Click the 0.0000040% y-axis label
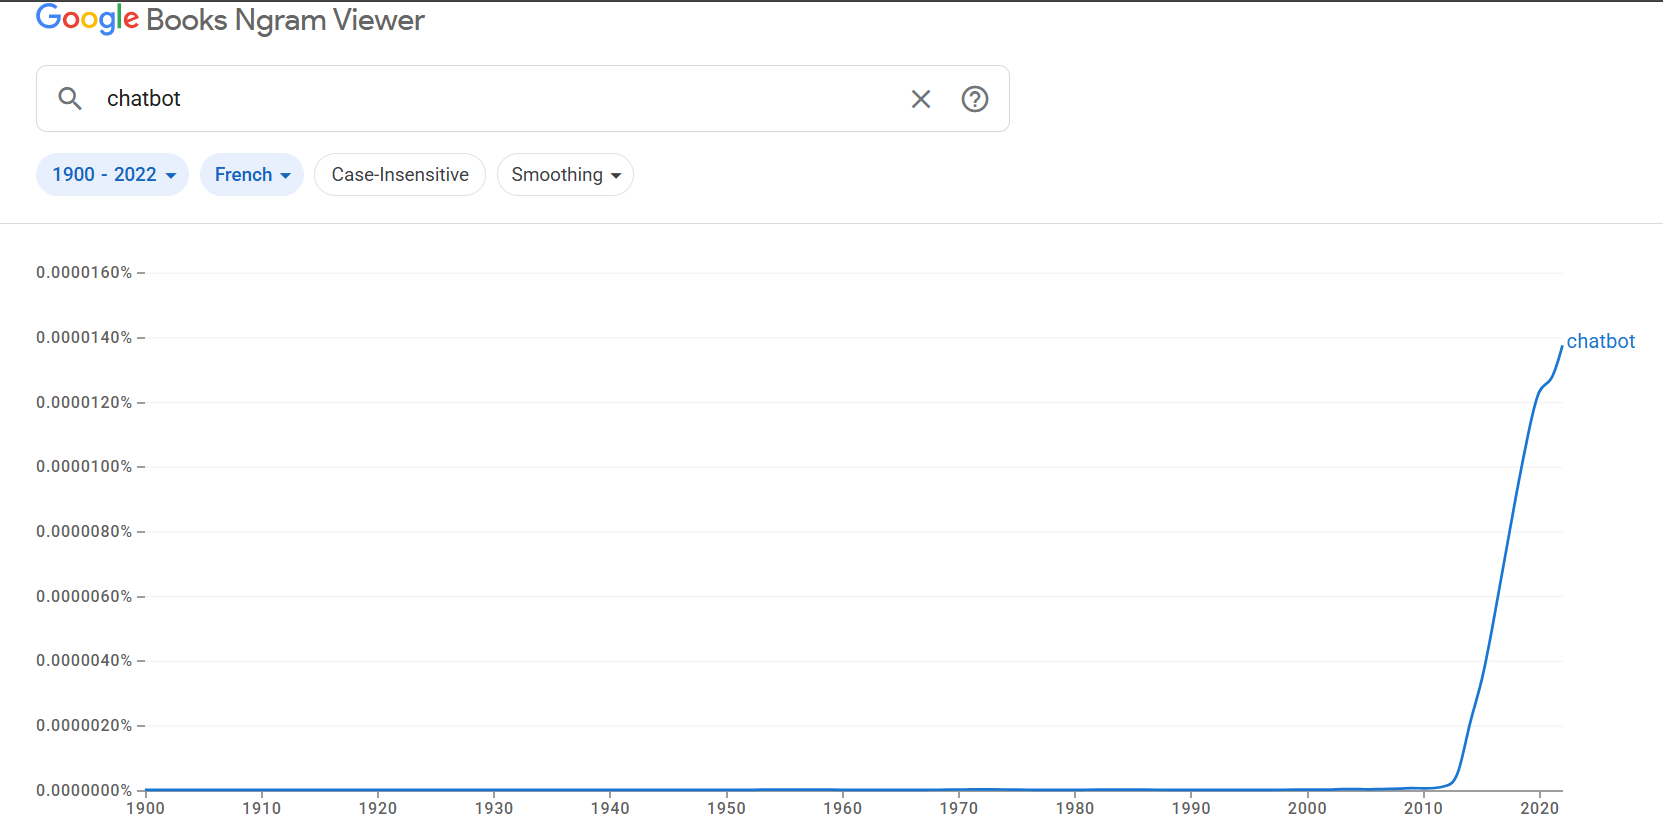1663x823 pixels. (x=84, y=661)
